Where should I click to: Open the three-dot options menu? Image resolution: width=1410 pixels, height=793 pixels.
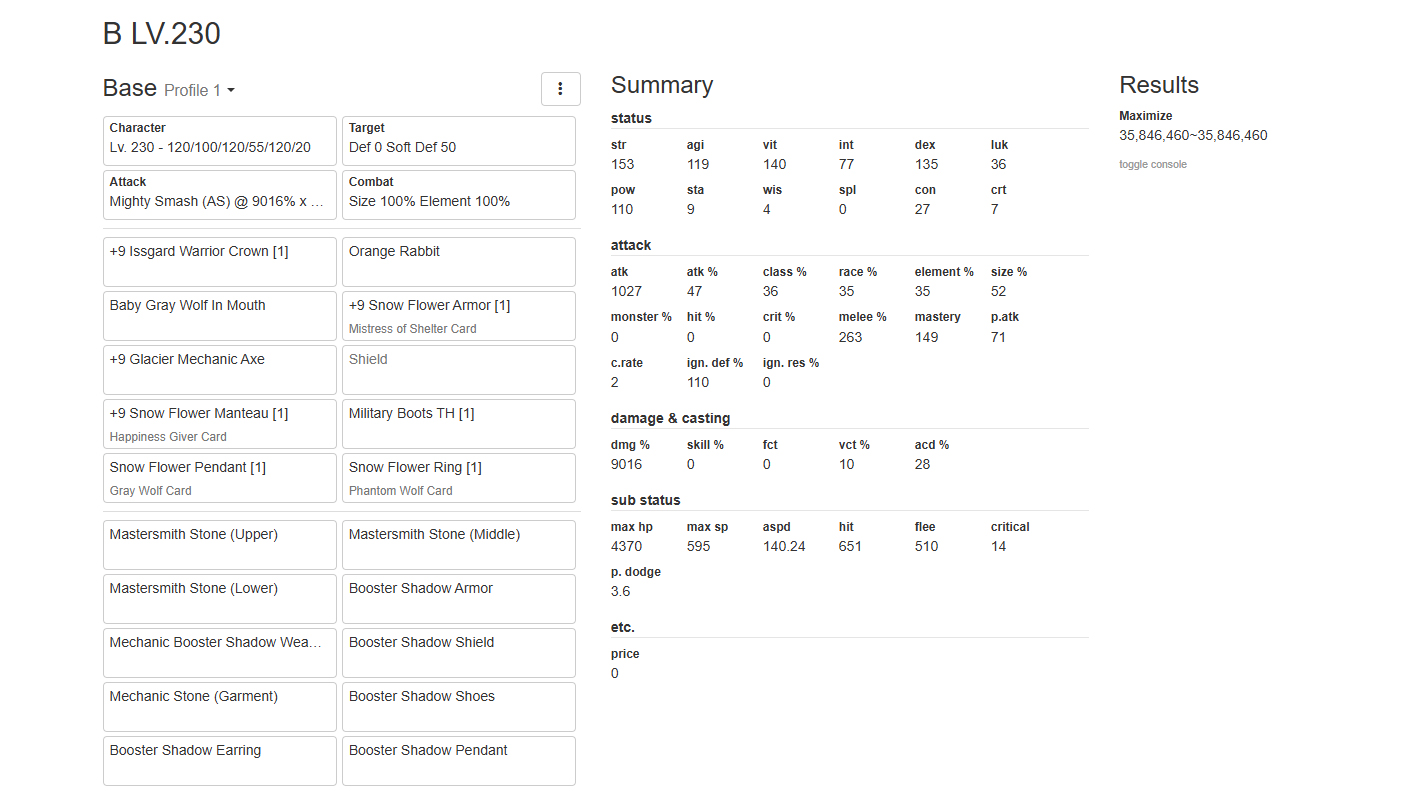click(560, 89)
